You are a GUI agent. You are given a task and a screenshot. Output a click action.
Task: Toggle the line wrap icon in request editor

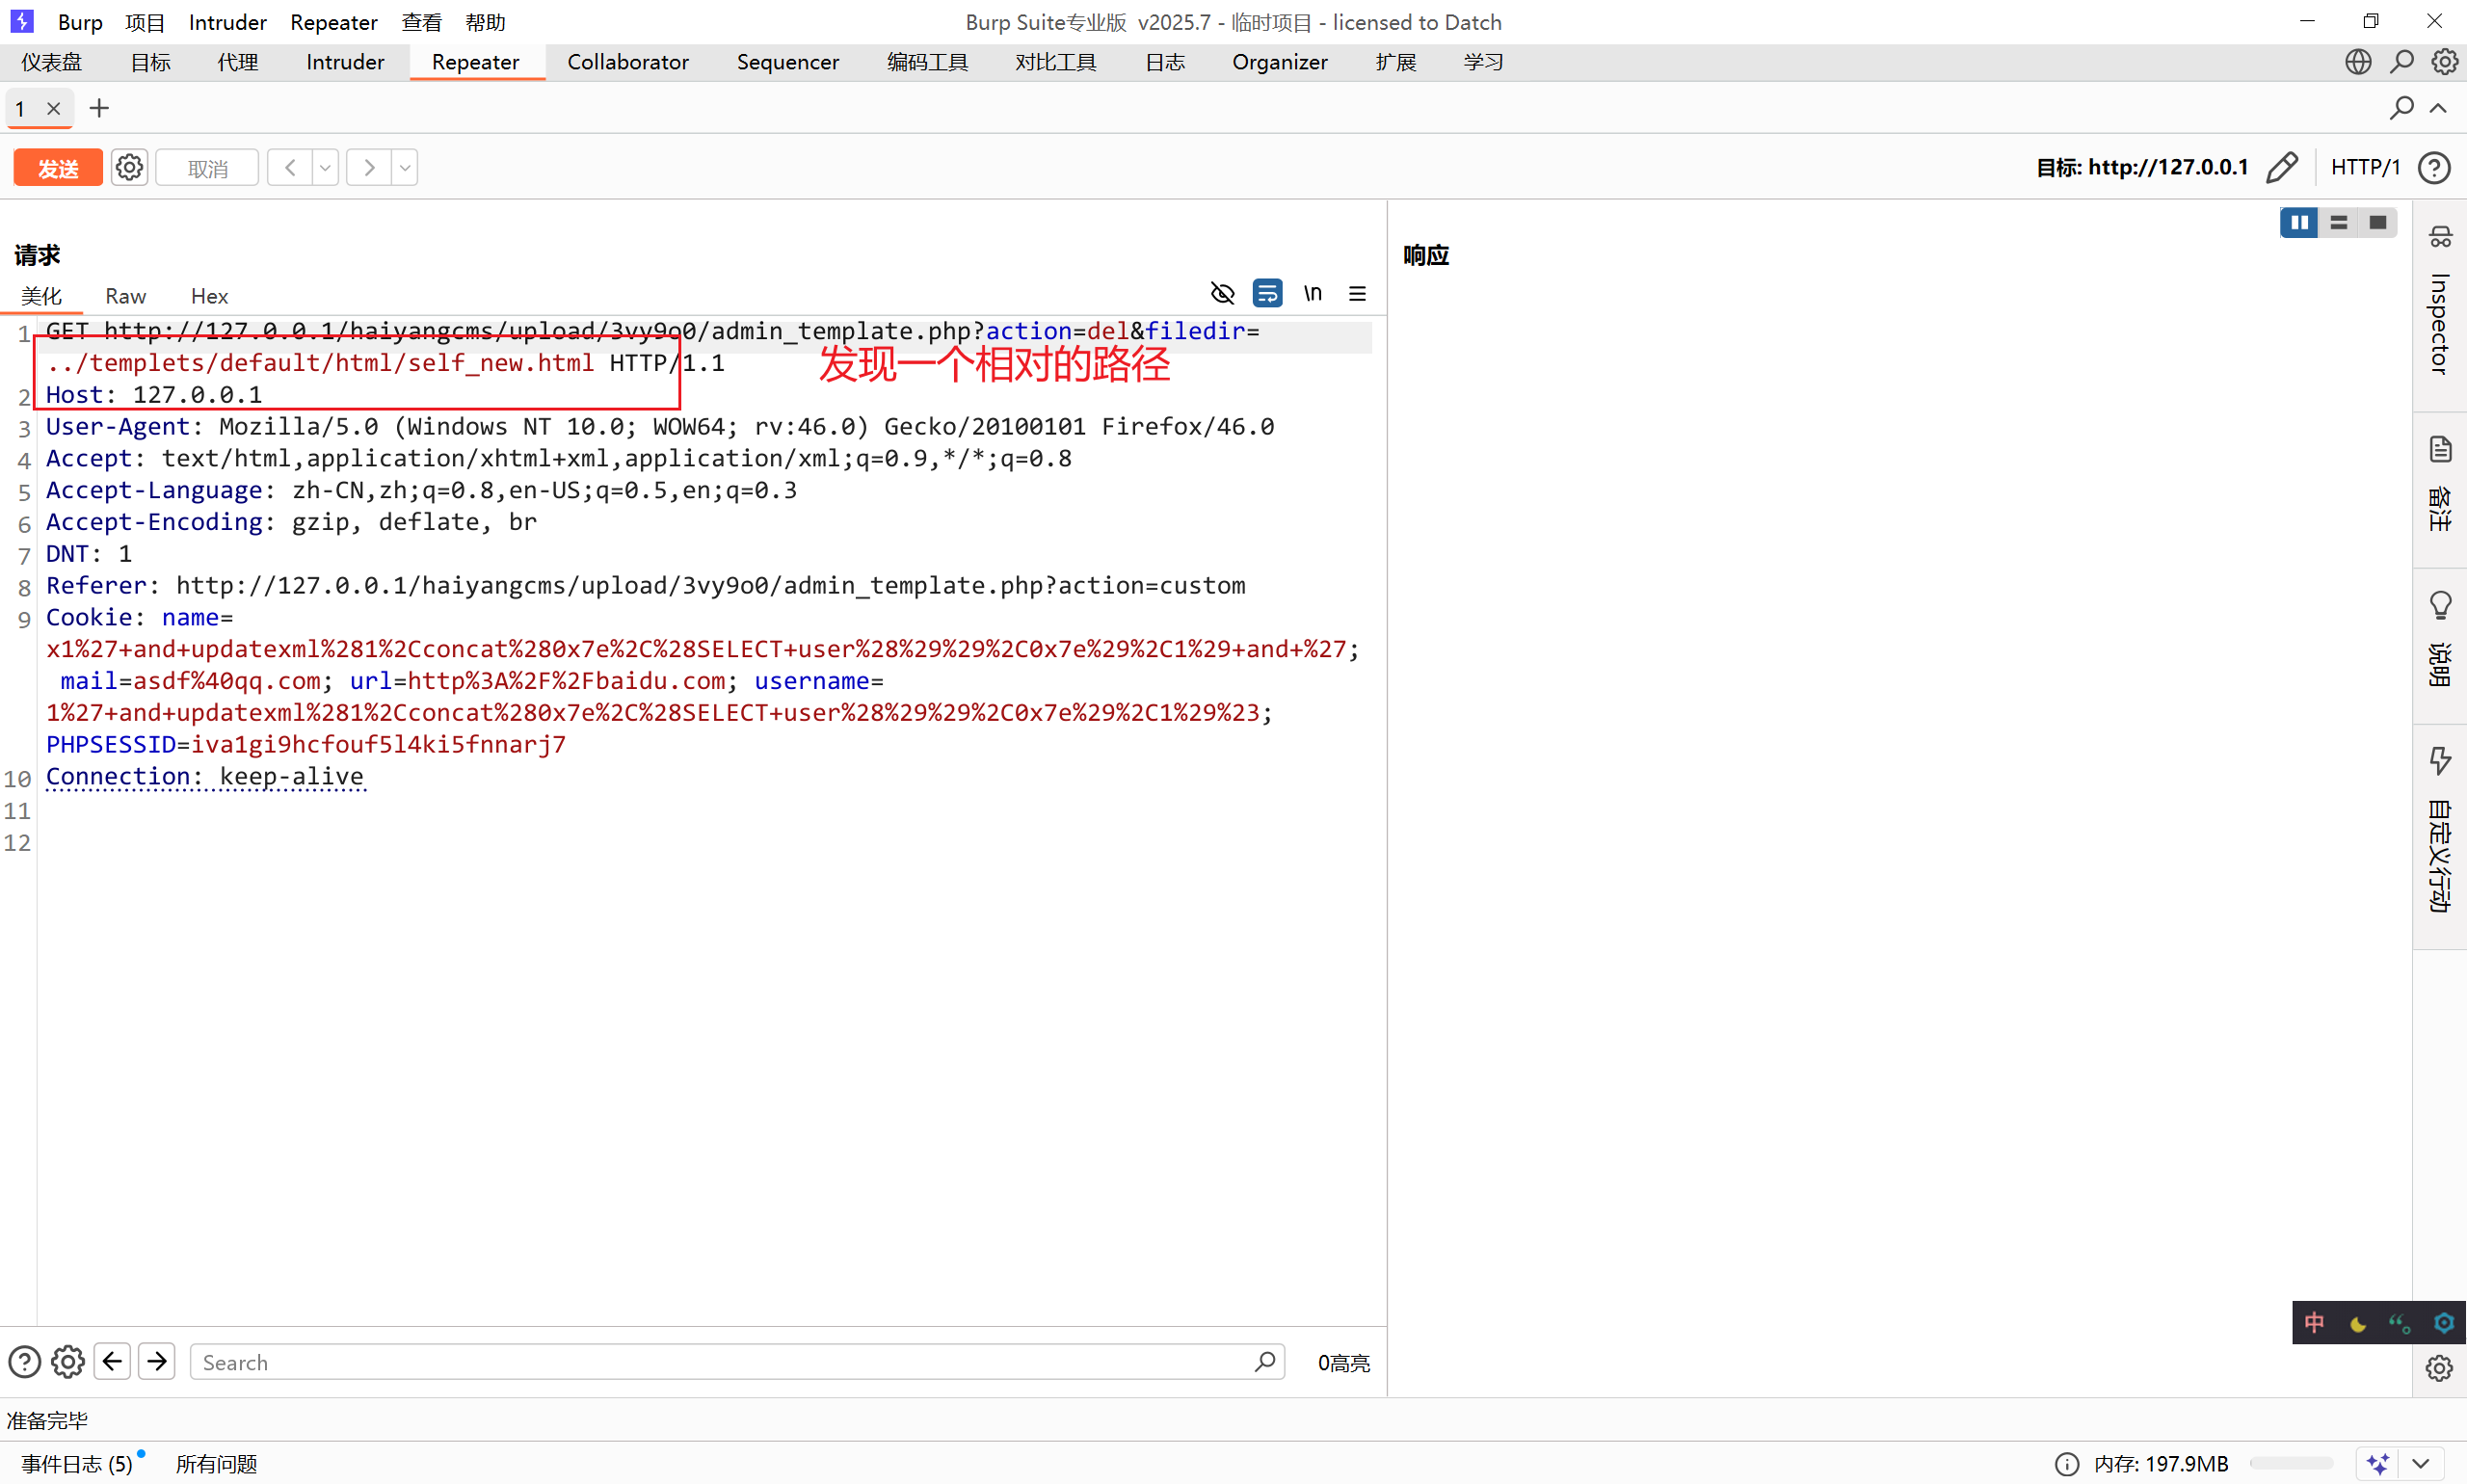pyautogui.click(x=1267, y=293)
